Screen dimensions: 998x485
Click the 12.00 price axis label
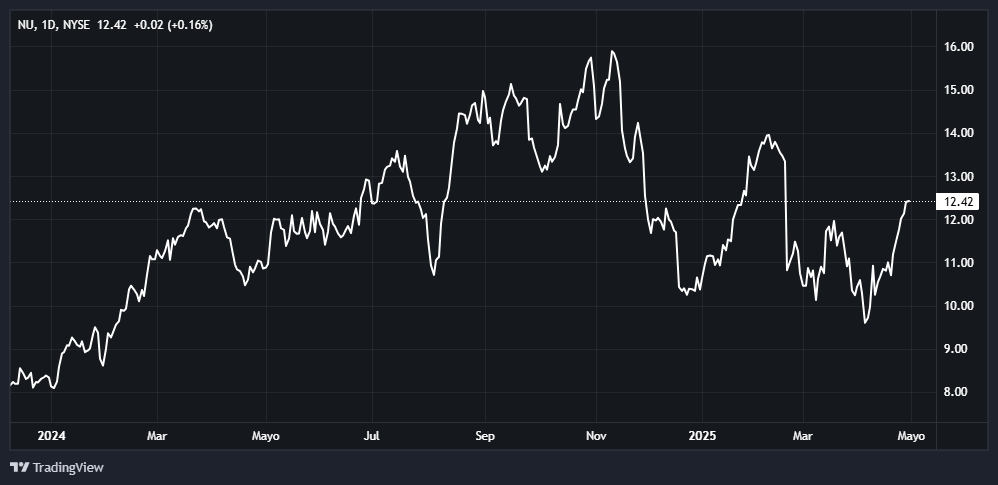960,220
